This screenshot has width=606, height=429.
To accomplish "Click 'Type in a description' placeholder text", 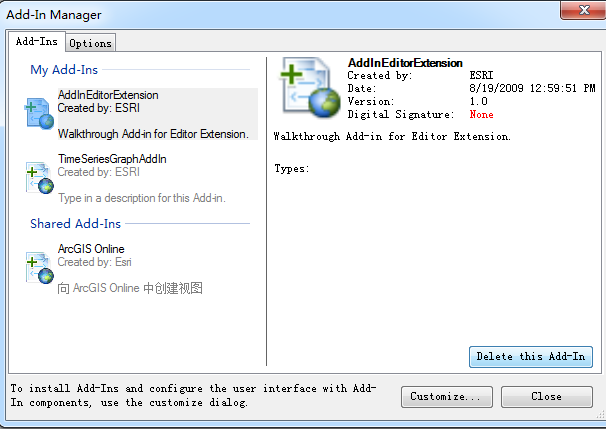I will pyautogui.click(x=142, y=198).
